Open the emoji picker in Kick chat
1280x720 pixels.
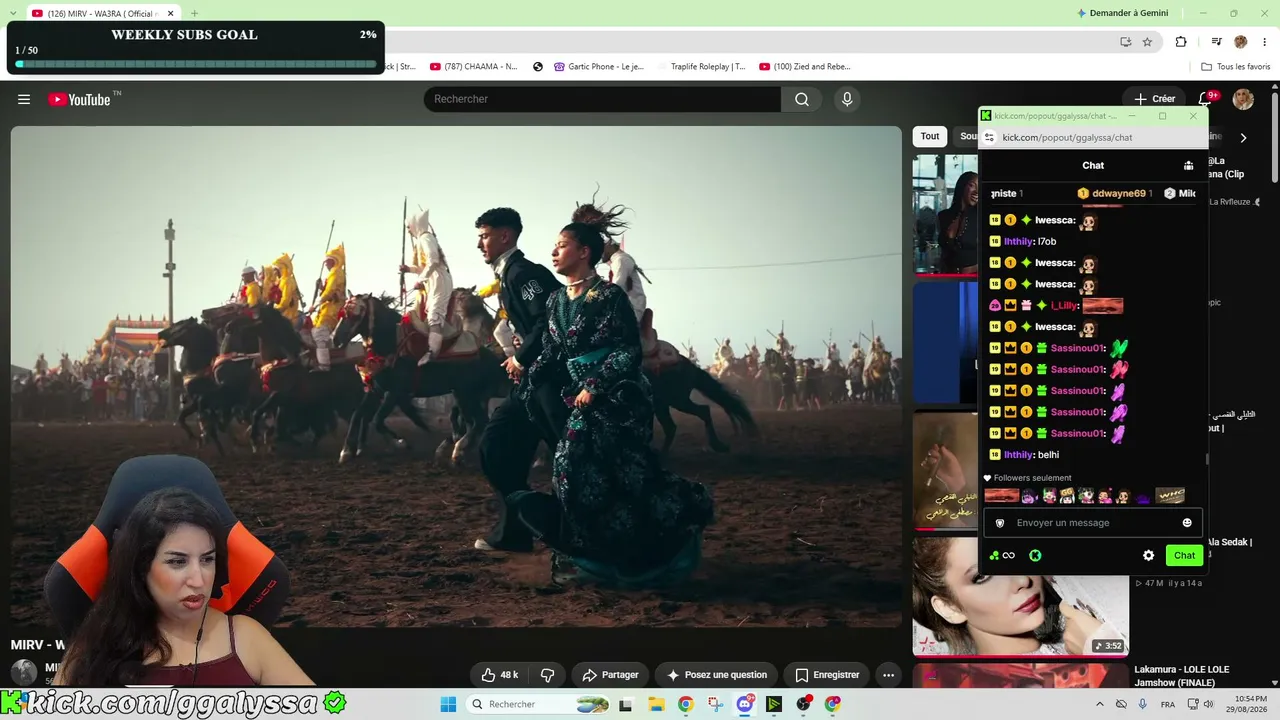1187,523
